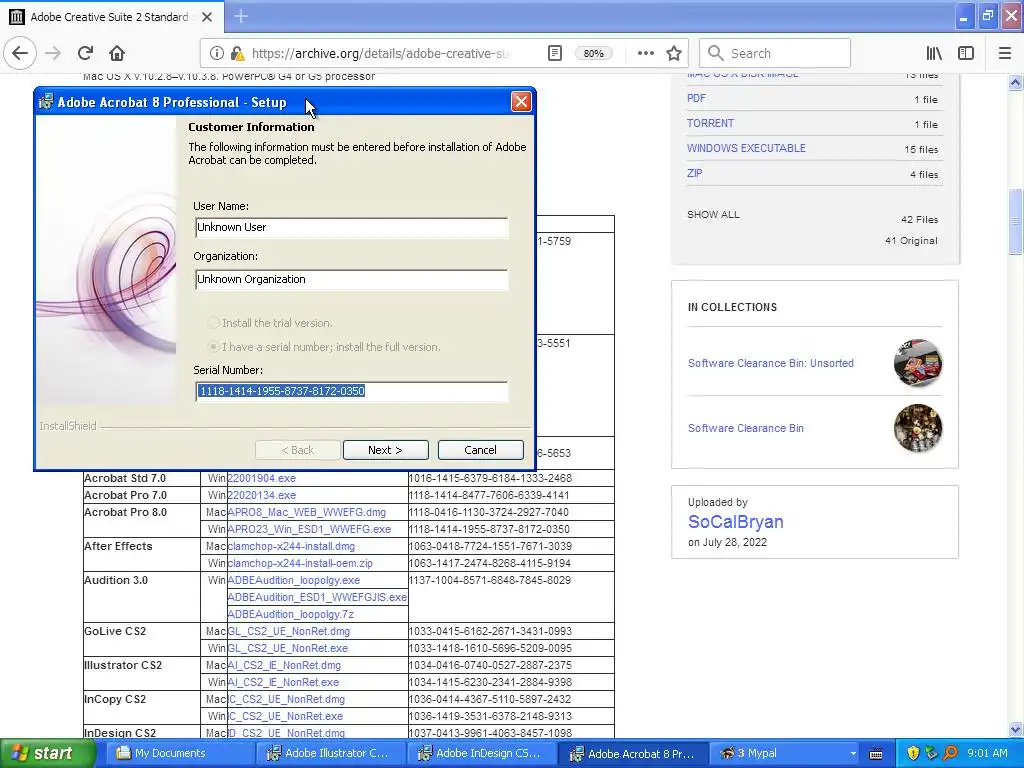The width and height of the screenshot is (1024, 768).
Task: Download ADBEAudition_loopolgy.7z
Action: (291, 614)
